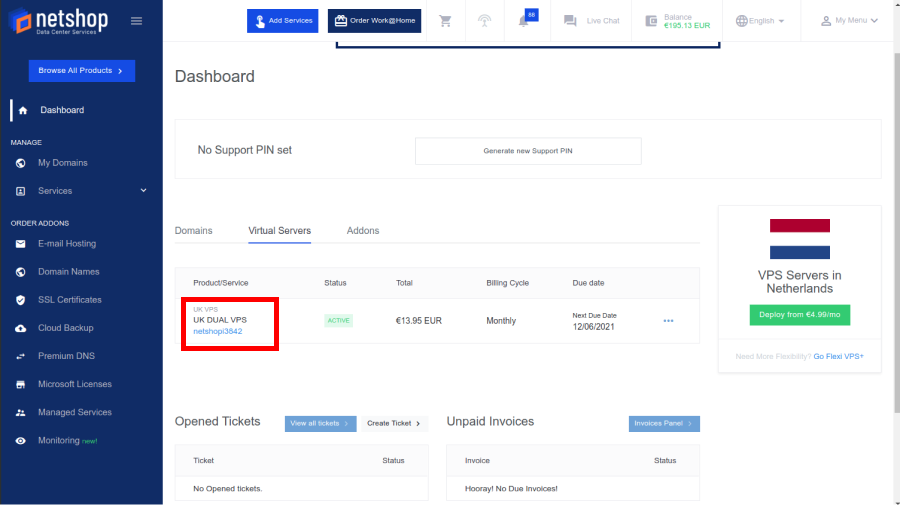This screenshot has width=900, height=505.
Task: Click the network status antenna icon
Action: [484, 21]
